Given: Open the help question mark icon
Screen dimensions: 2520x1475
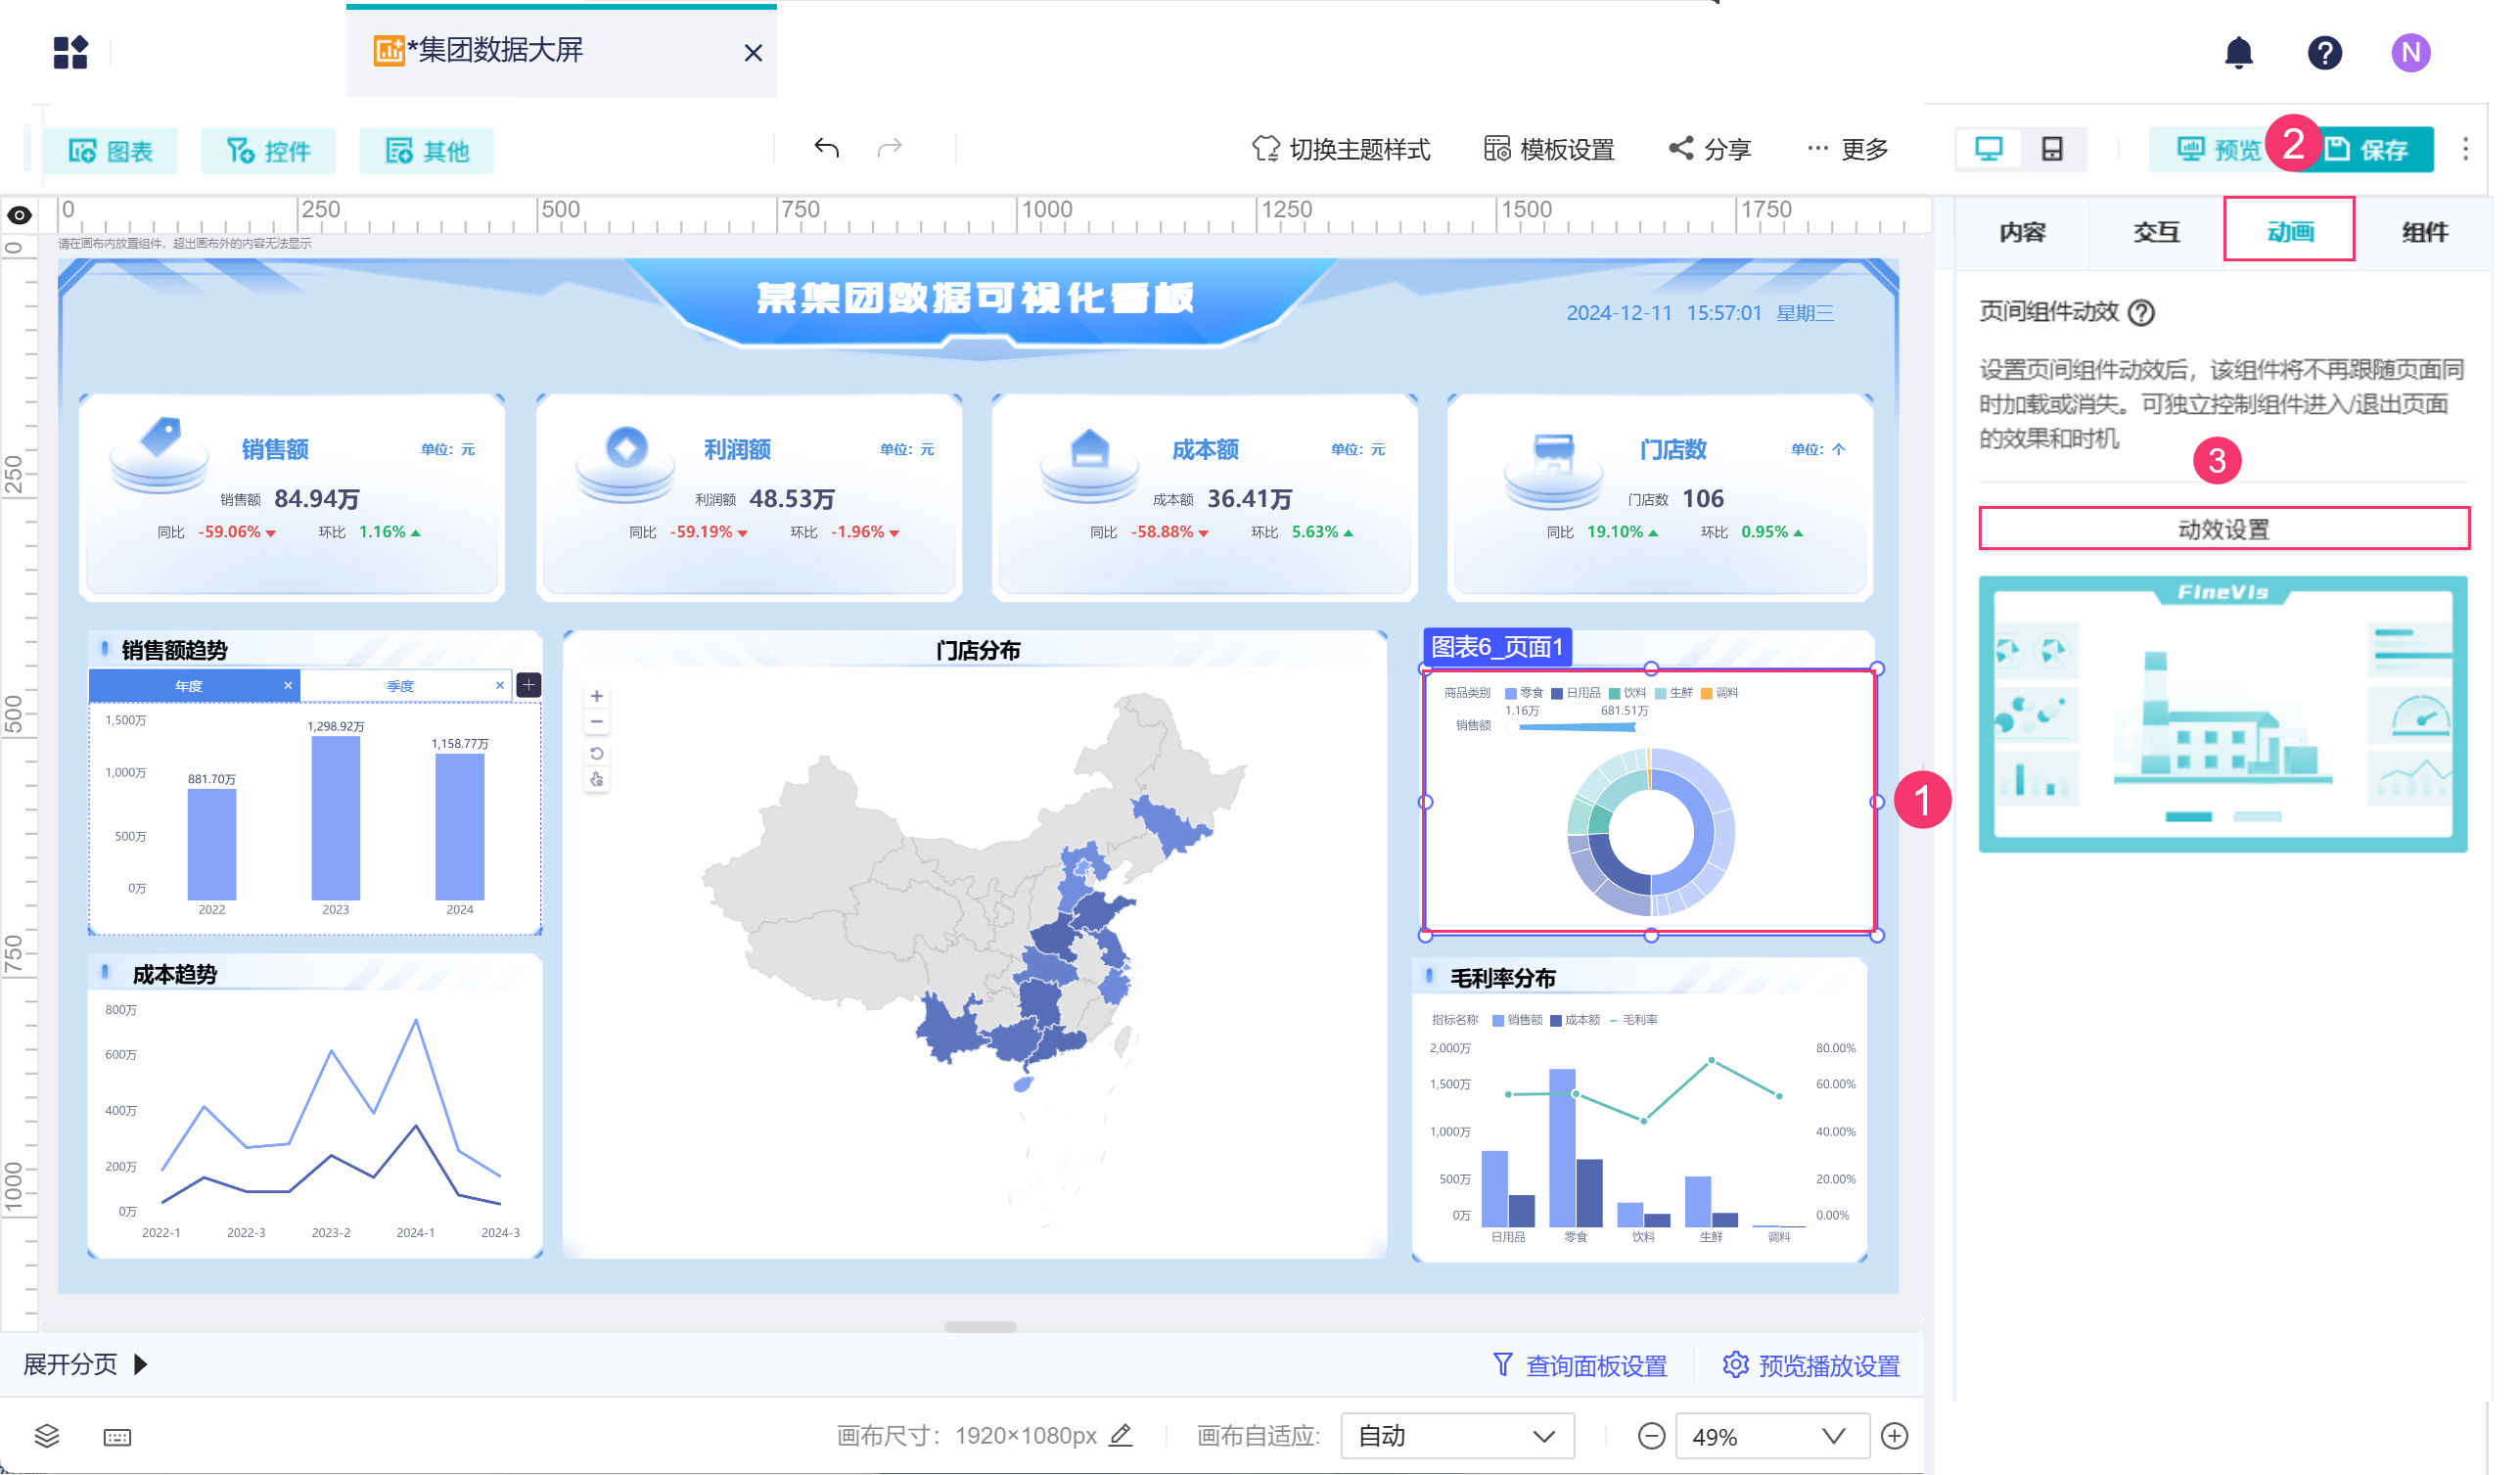Looking at the screenshot, I should (2324, 52).
